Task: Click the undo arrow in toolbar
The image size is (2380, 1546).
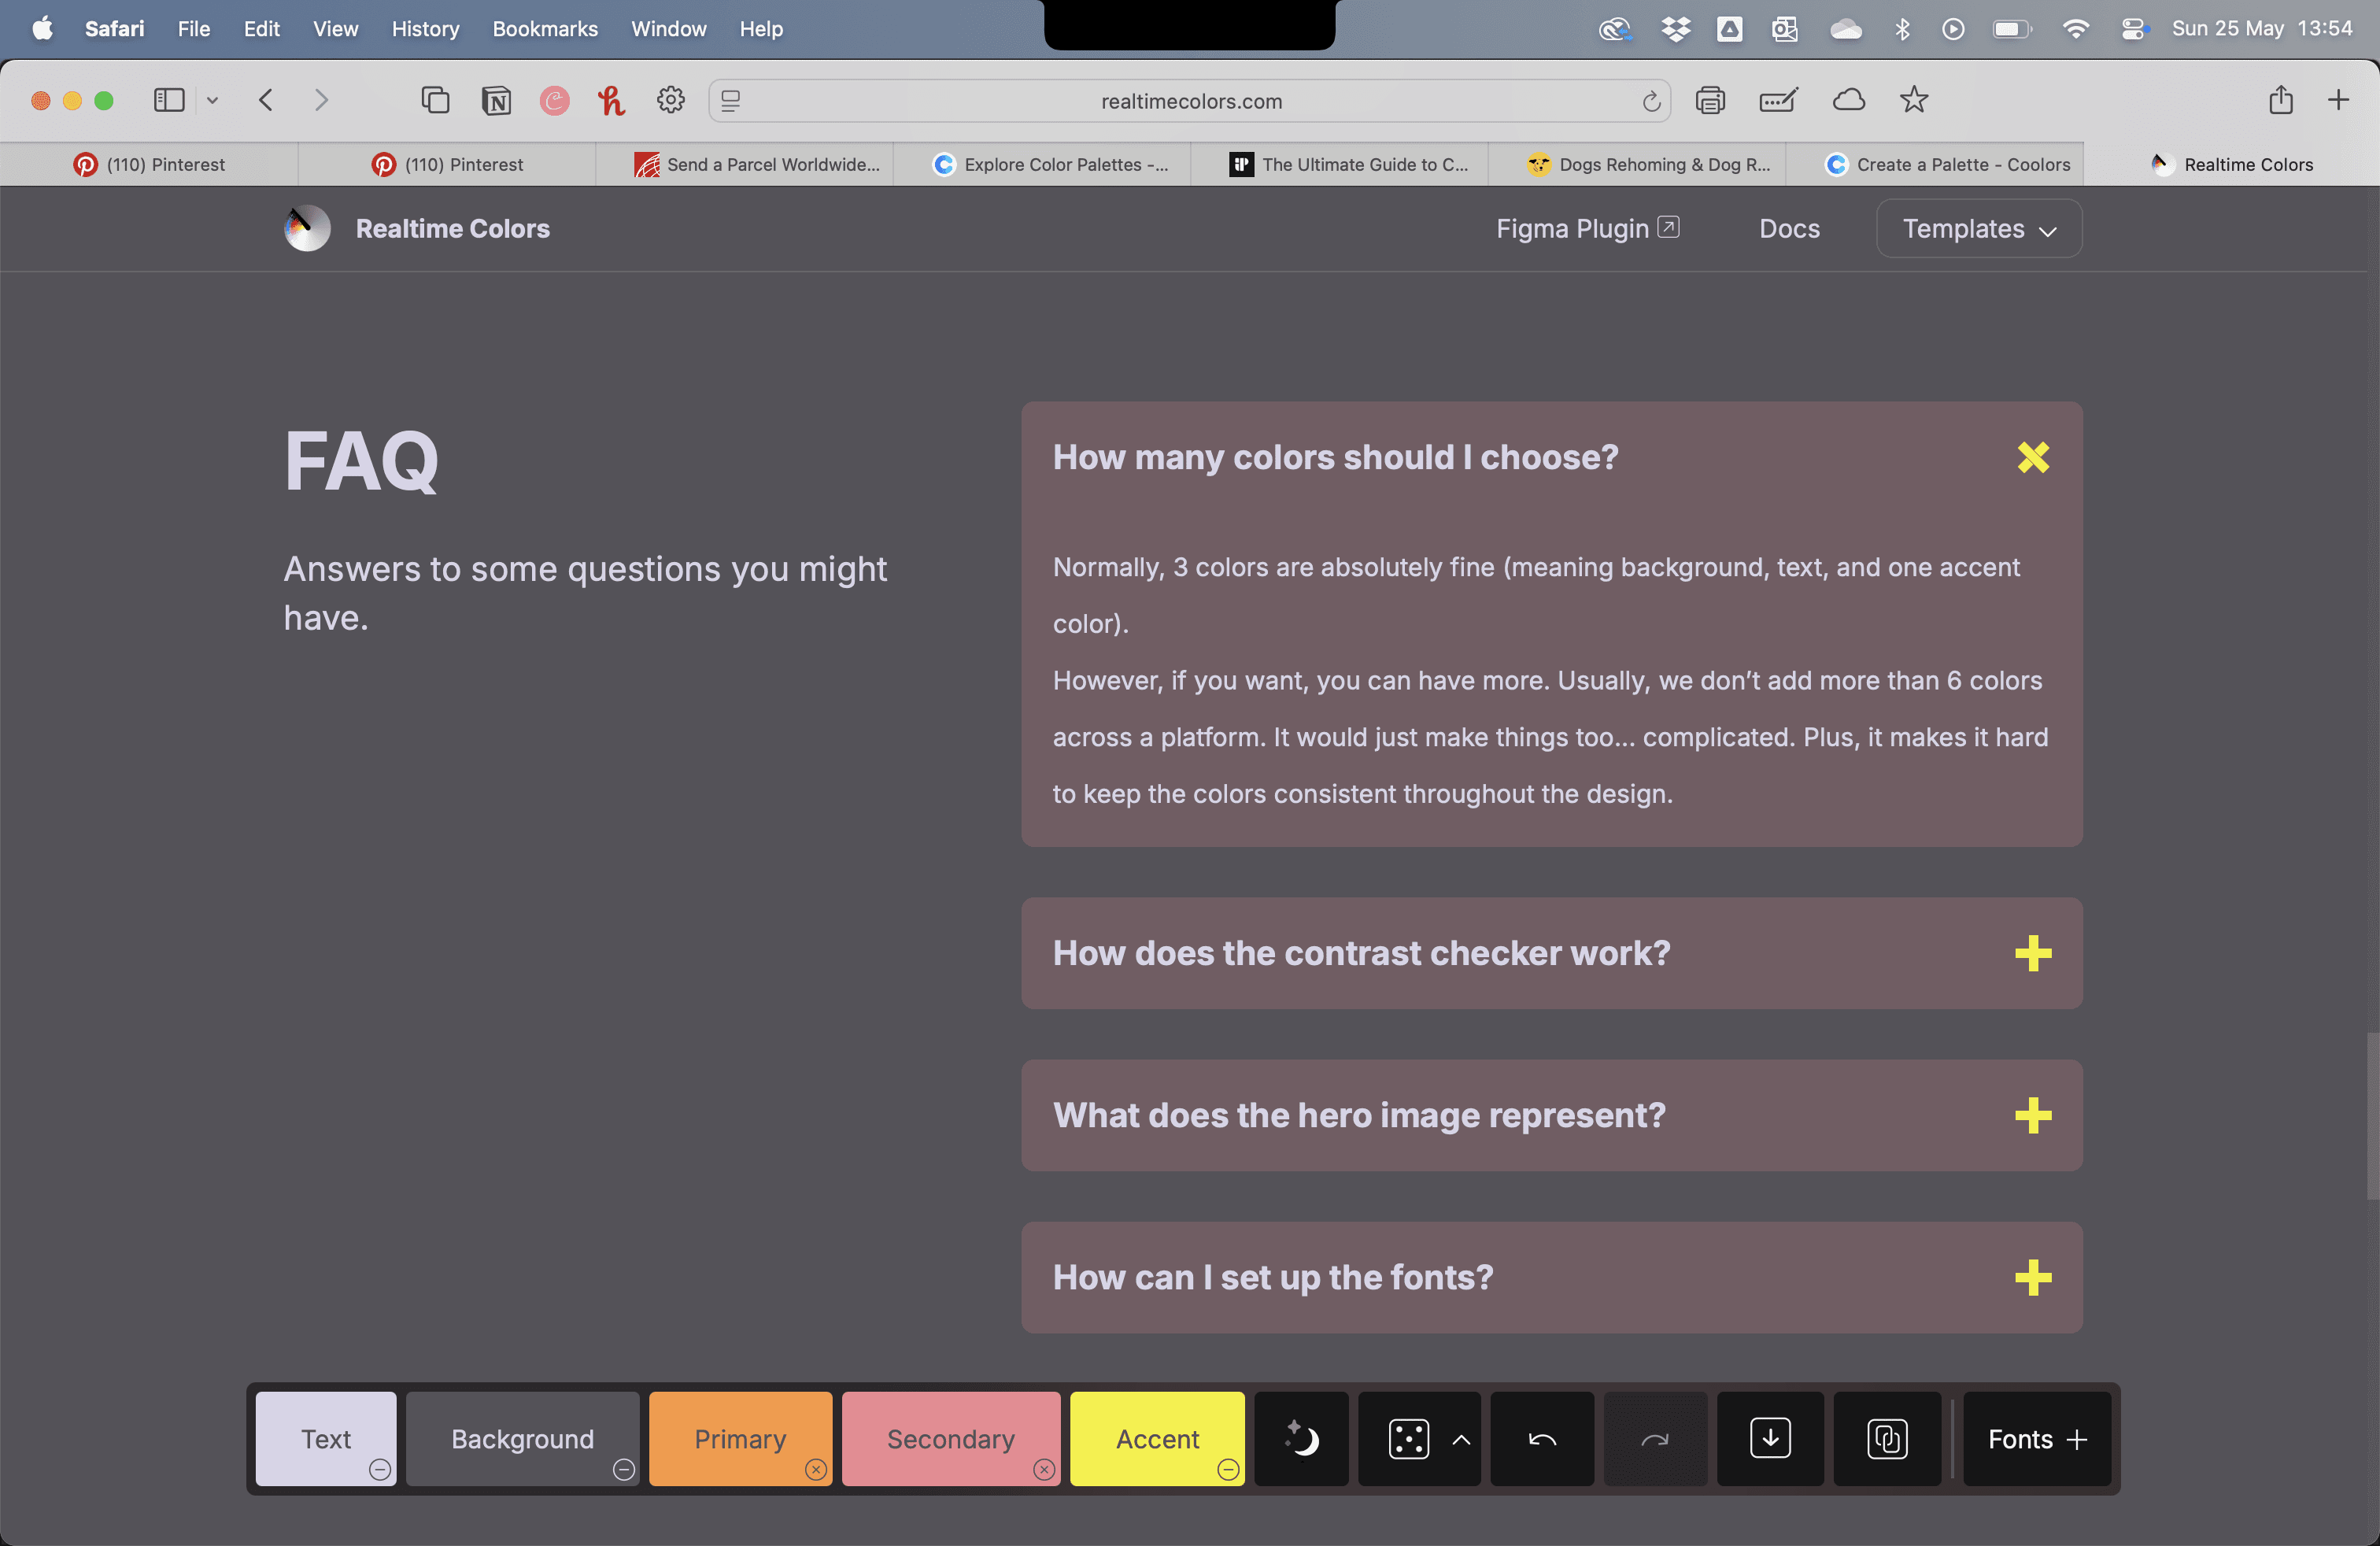Action: [1542, 1439]
